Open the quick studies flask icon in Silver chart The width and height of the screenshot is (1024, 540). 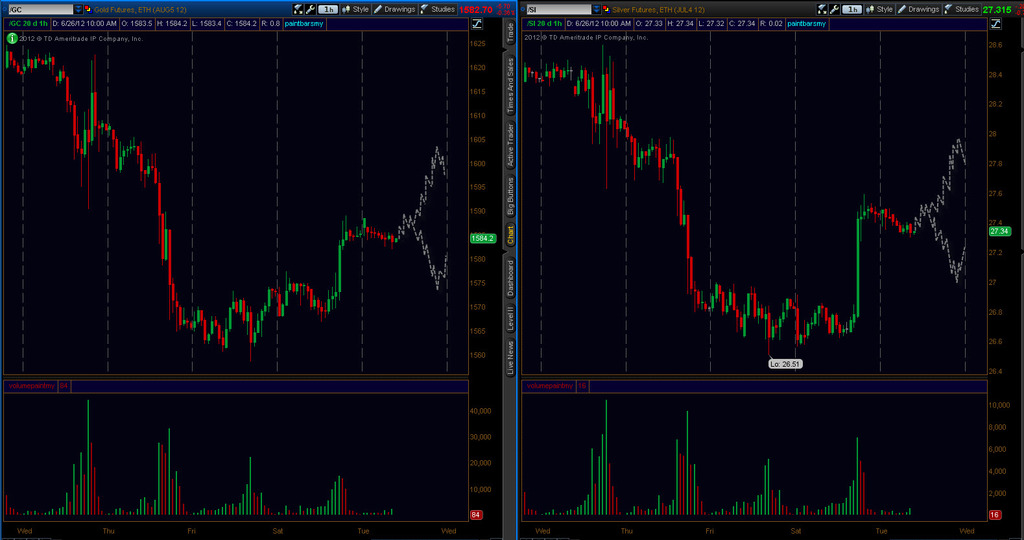coord(822,9)
